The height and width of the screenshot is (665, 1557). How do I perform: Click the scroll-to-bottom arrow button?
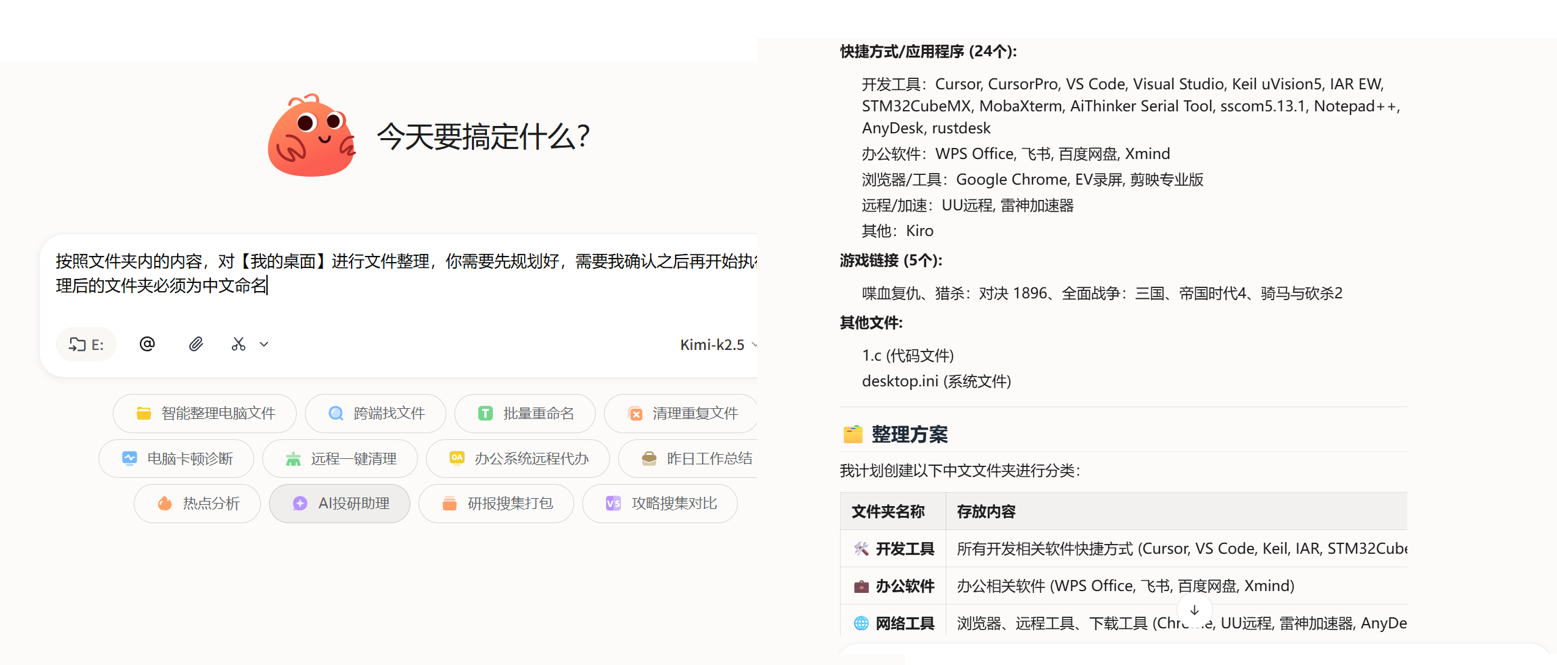[x=1194, y=610]
